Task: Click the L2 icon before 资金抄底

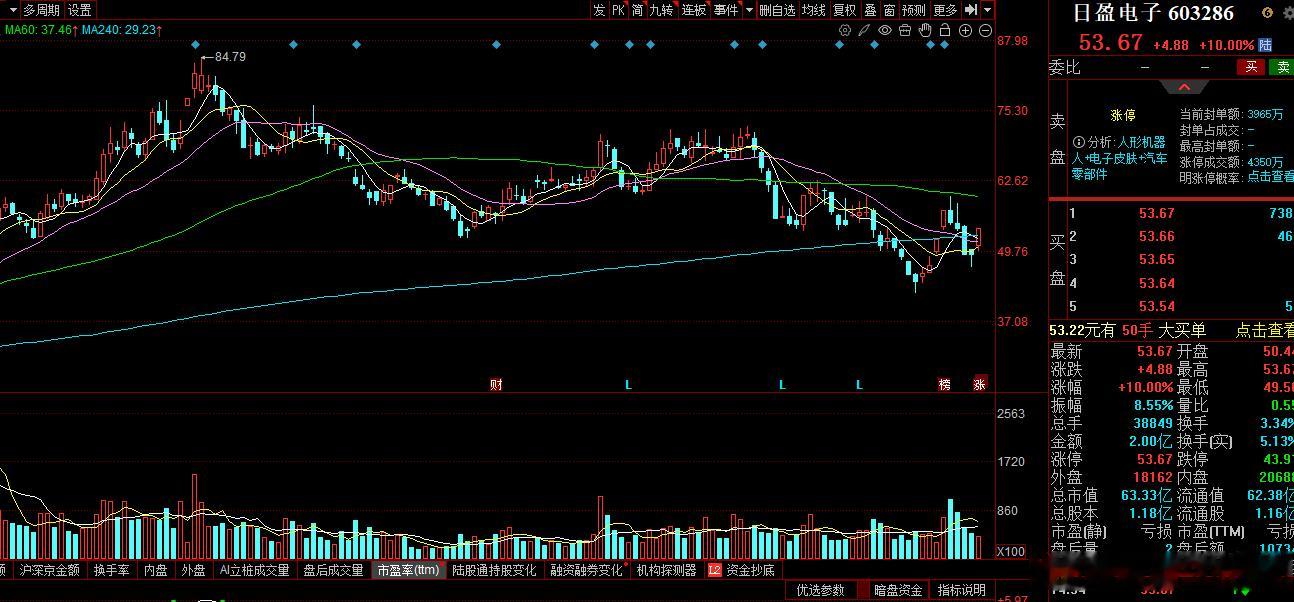Action: click(x=715, y=570)
